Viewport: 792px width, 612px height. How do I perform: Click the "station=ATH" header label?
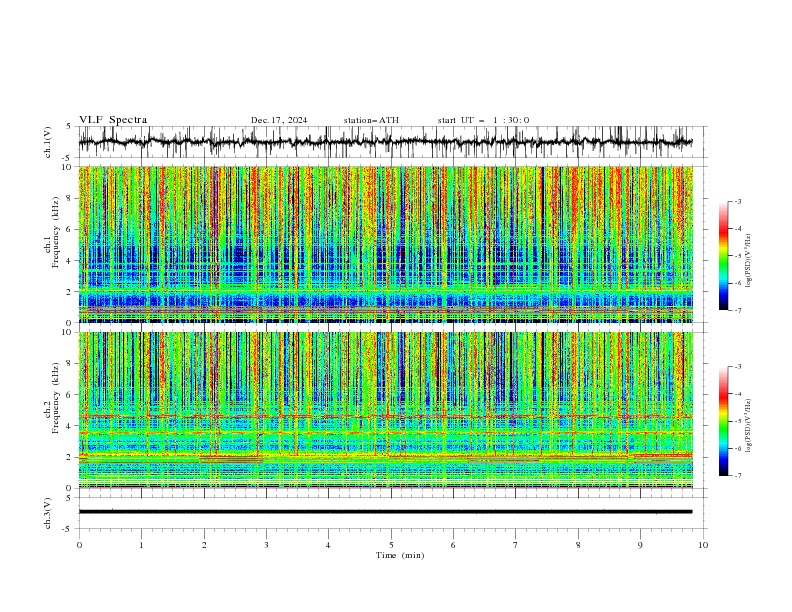point(371,120)
